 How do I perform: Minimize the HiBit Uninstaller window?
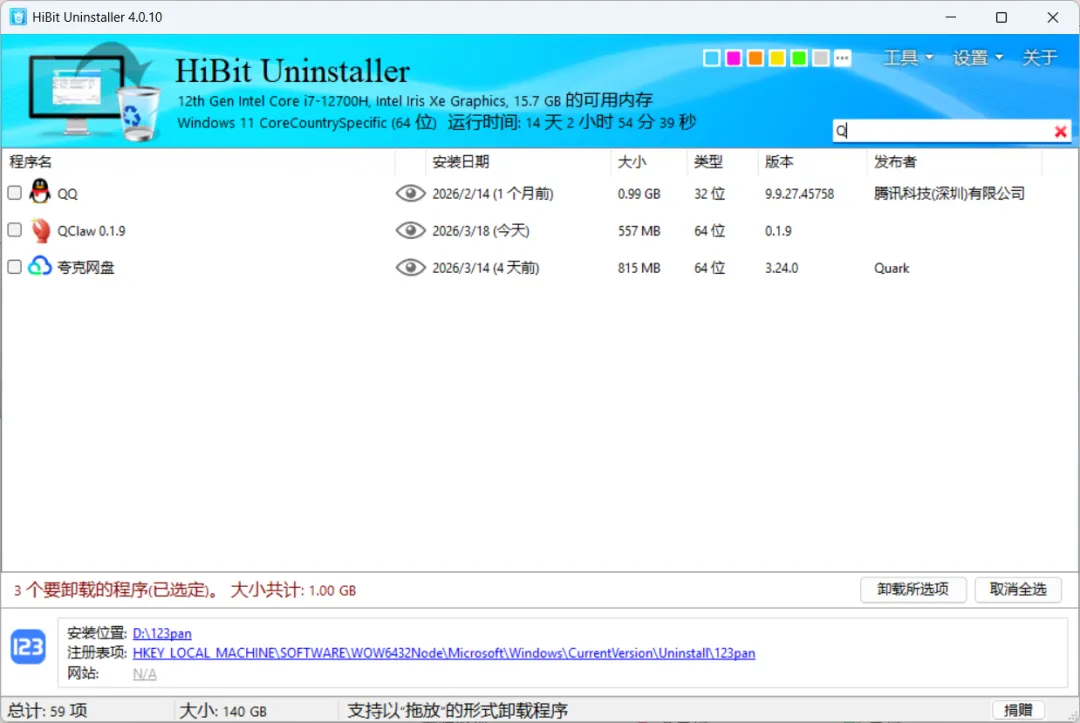951,17
